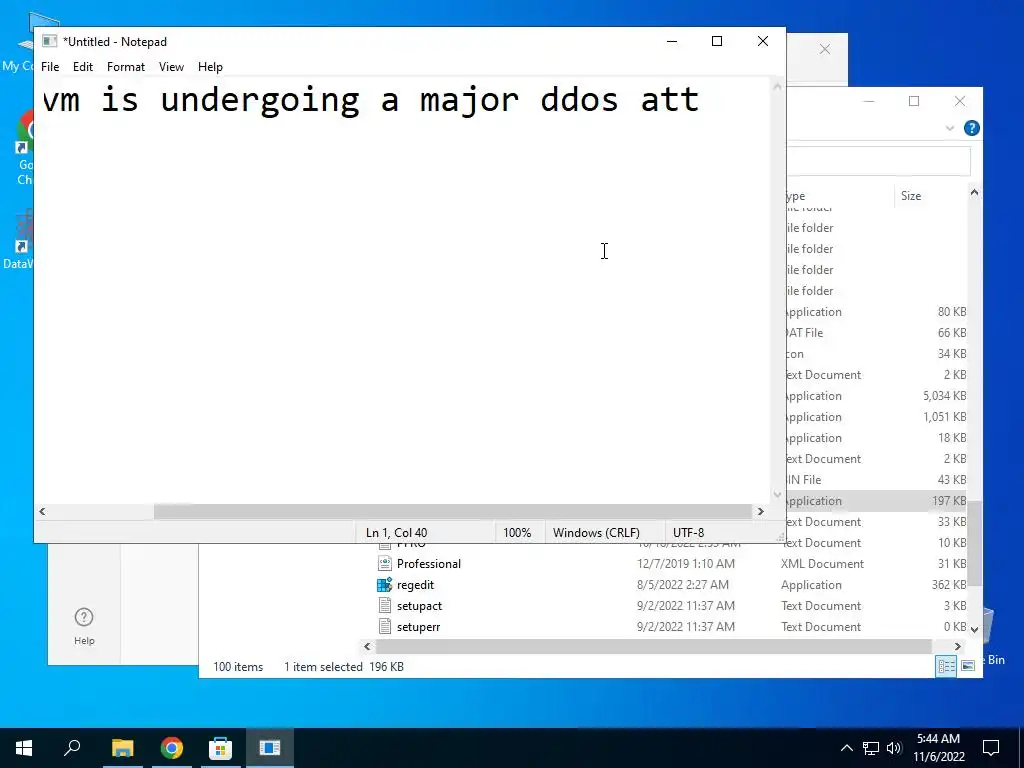Viewport: 1024px width, 768px height.
Task: Switch File Explorer to large icons view
Action: point(968,665)
